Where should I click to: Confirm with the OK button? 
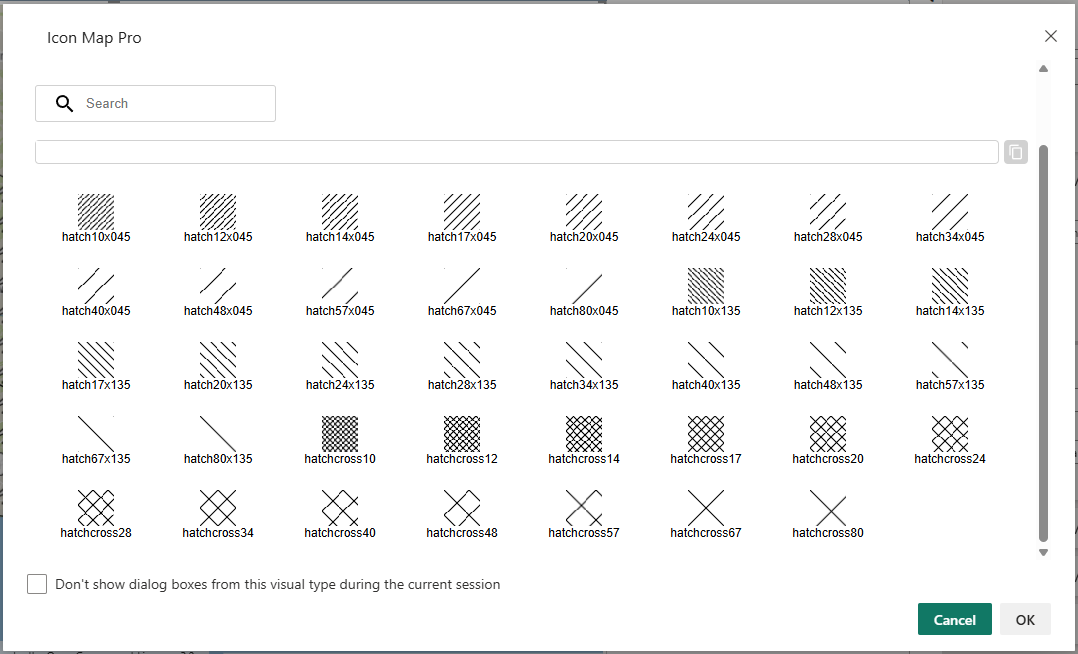click(1025, 620)
